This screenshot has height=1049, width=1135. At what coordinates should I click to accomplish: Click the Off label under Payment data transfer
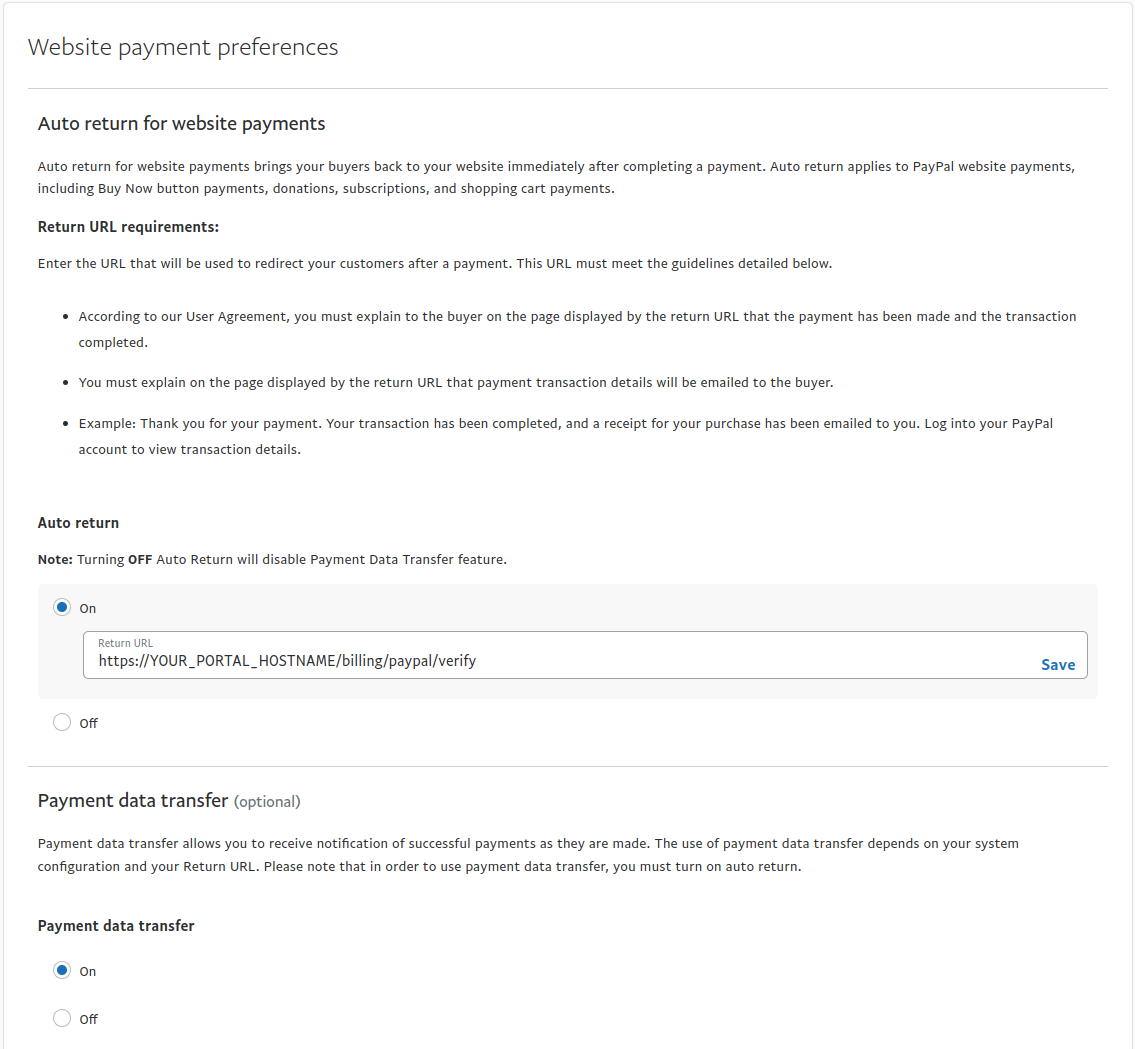(89, 1018)
